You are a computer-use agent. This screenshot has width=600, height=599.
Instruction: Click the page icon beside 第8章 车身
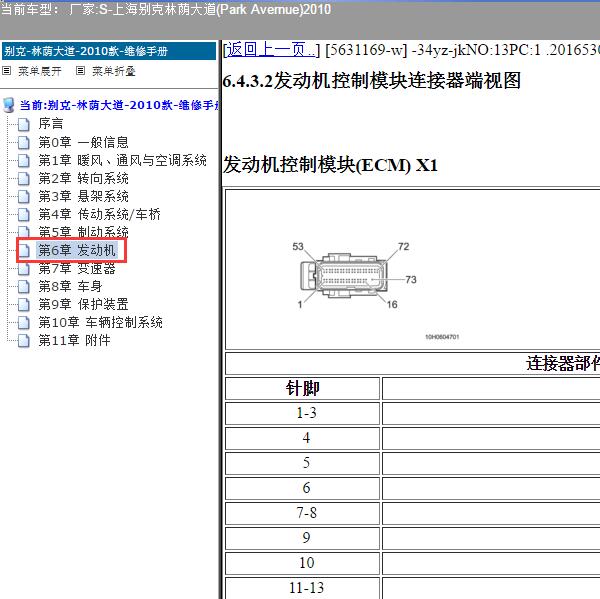click(24, 286)
